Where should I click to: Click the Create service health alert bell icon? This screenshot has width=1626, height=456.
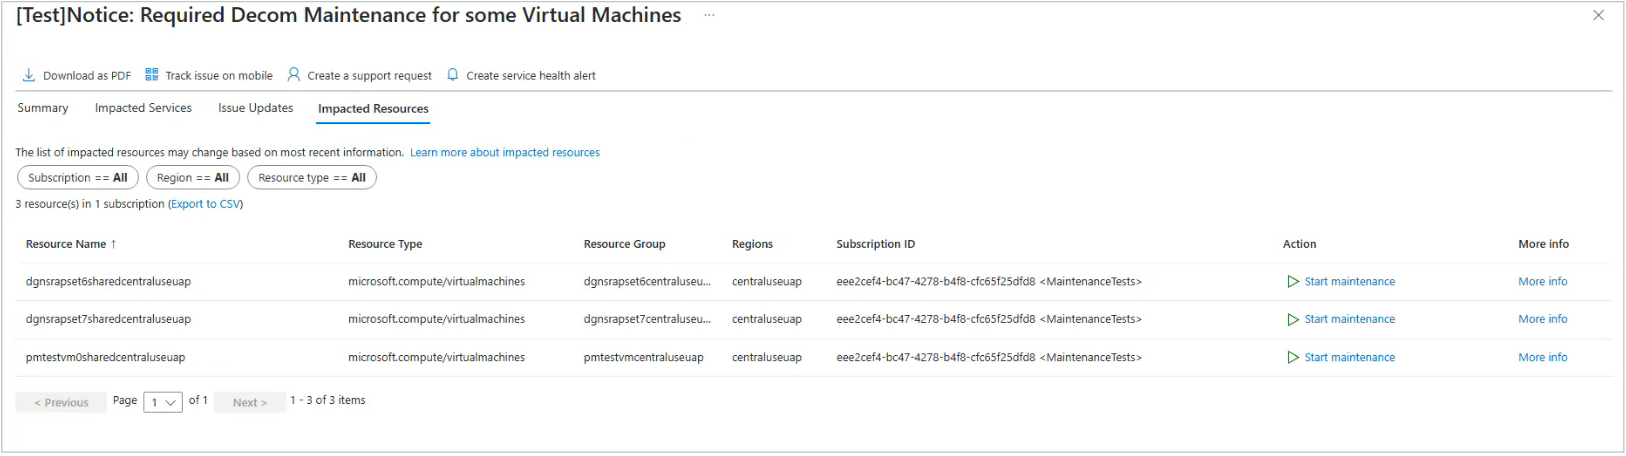453,75
